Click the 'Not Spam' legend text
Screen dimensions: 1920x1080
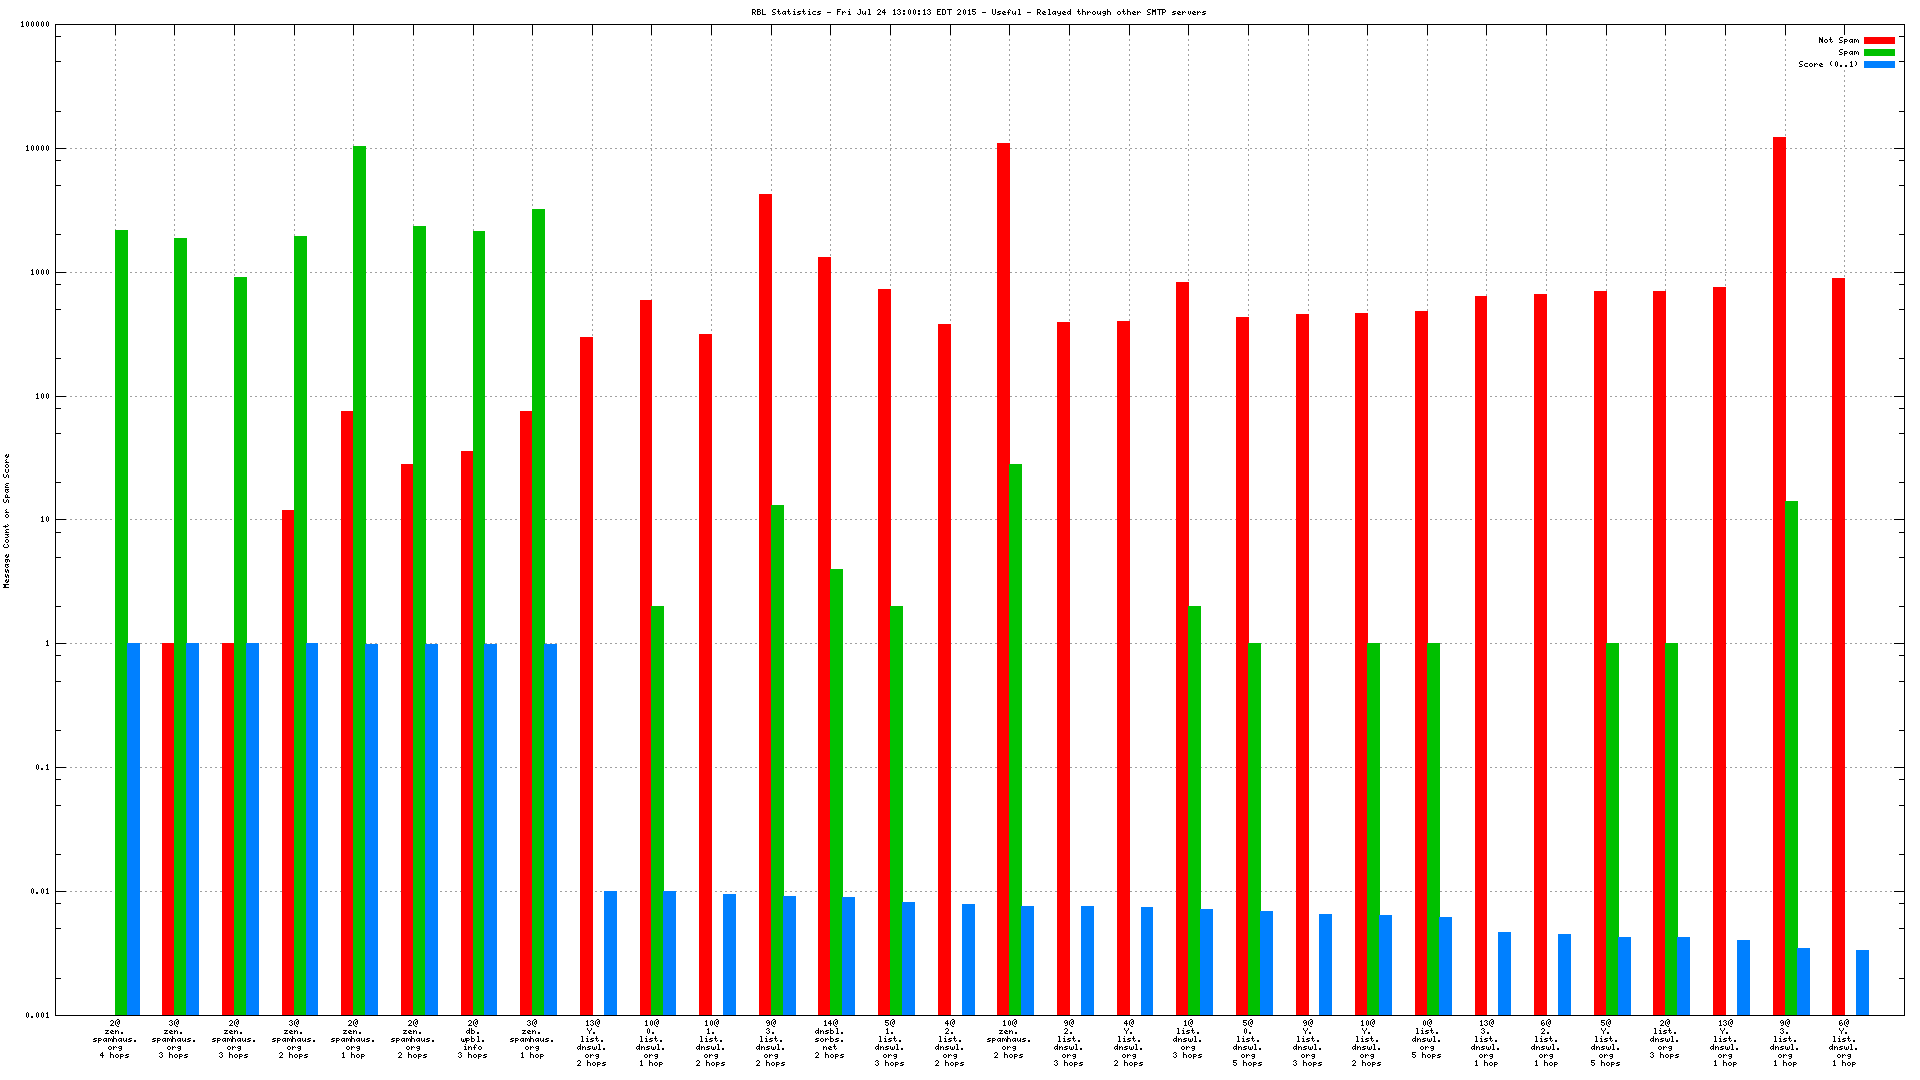(x=1838, y=40)
